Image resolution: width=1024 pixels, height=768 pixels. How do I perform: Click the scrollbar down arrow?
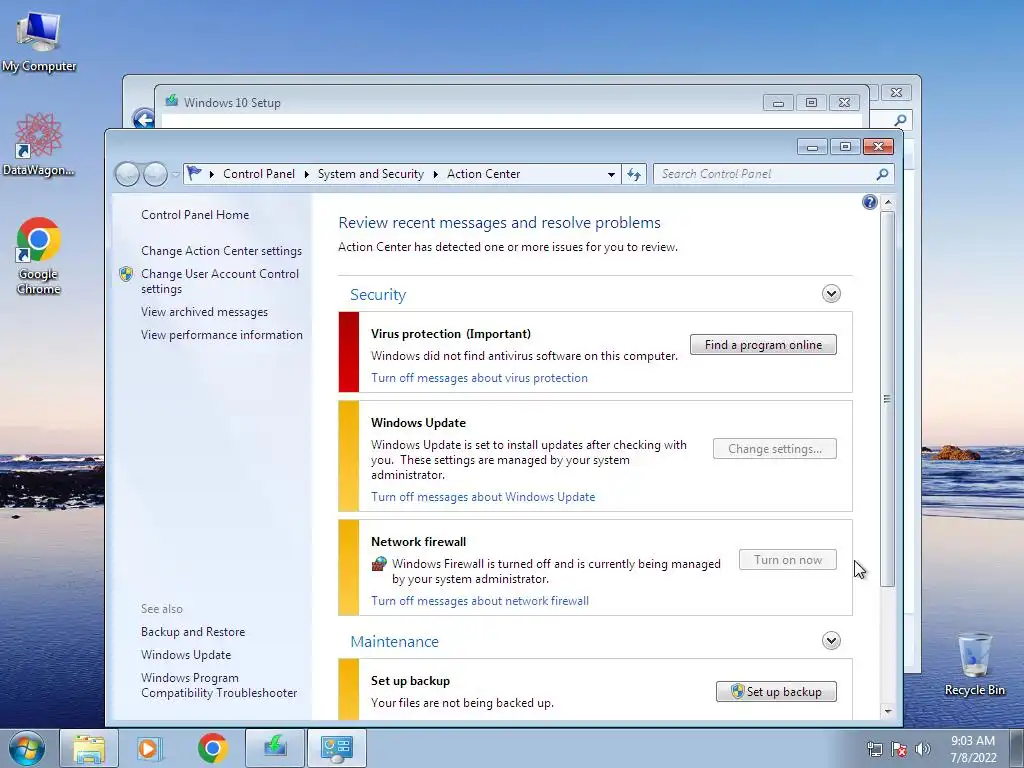pyautogui.click(x=888, y=711)
